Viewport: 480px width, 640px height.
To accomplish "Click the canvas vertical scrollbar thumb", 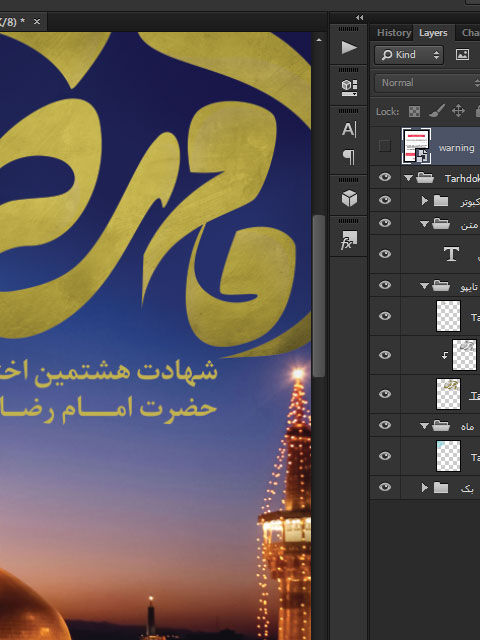I will coord(319,296).
